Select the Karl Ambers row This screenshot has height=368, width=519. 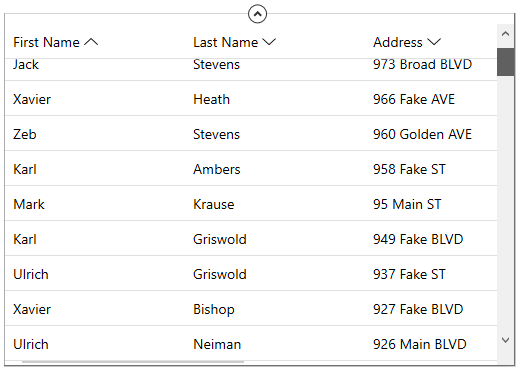click(251, 168)
